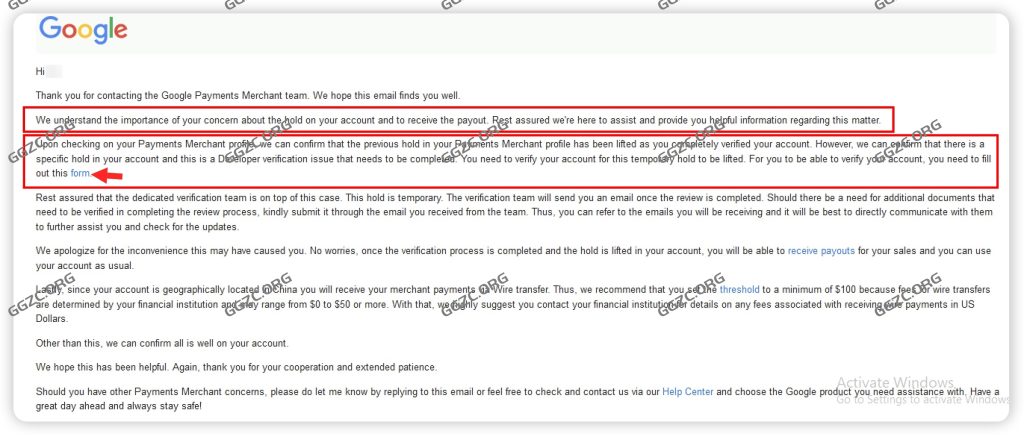Image resolution: width=1024 pixels, height=435 pixels.
Task: Visit the "Help Center" link
Action: coord(688,392)
